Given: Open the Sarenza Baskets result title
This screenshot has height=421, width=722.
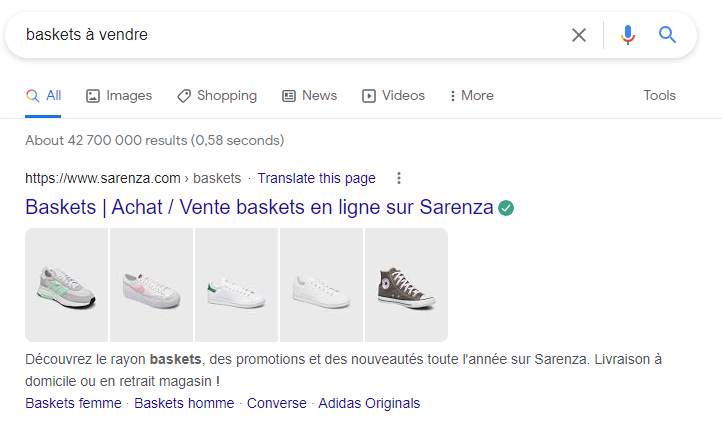Looking at the screenshot, I should coord(259,208).
